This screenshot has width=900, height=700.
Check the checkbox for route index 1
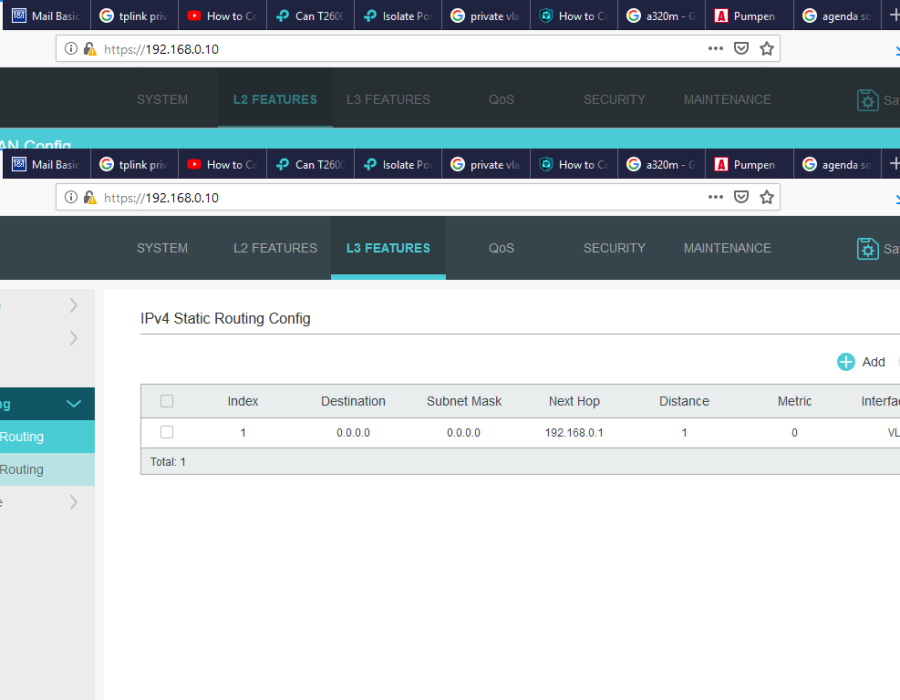tap(166, 432)
